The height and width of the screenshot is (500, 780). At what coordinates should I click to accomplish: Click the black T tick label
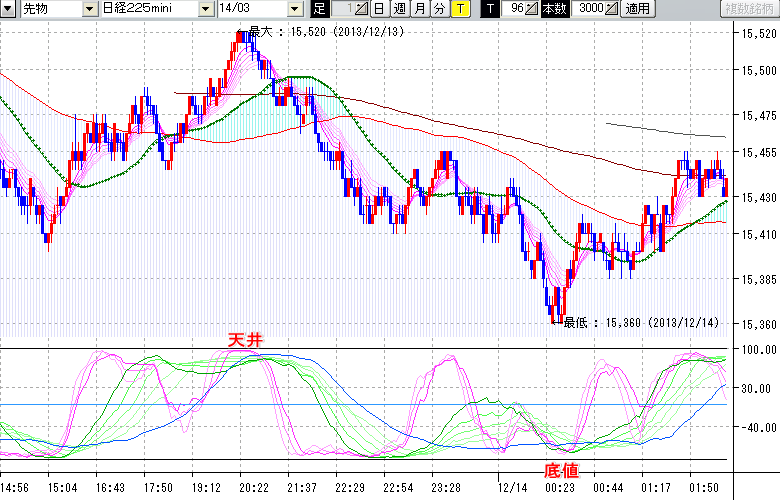coord(489,9)
